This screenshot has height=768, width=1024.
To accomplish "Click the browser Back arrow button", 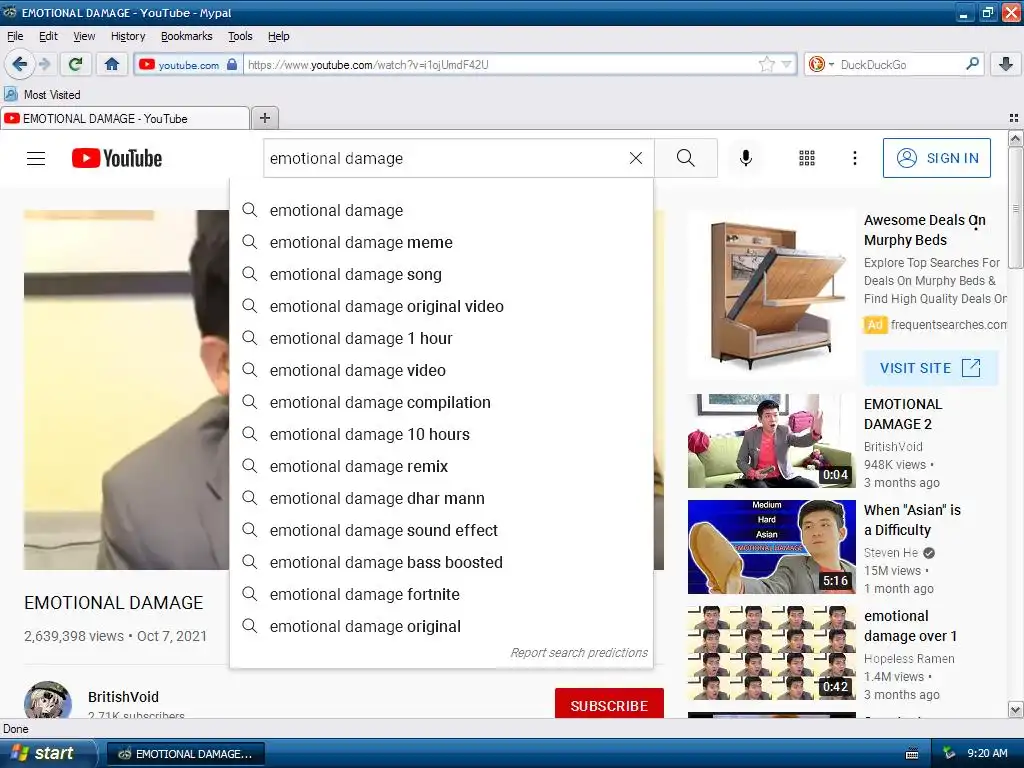I will [20, 64].
